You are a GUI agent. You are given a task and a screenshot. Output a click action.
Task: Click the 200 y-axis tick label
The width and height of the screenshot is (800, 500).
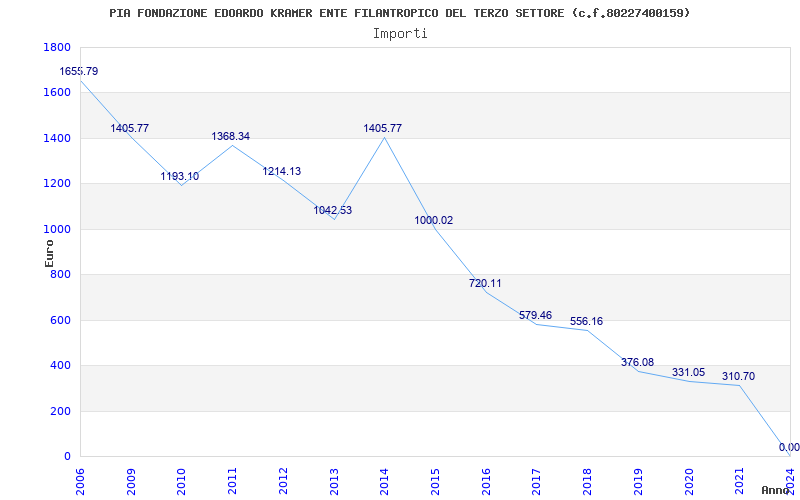61,412
